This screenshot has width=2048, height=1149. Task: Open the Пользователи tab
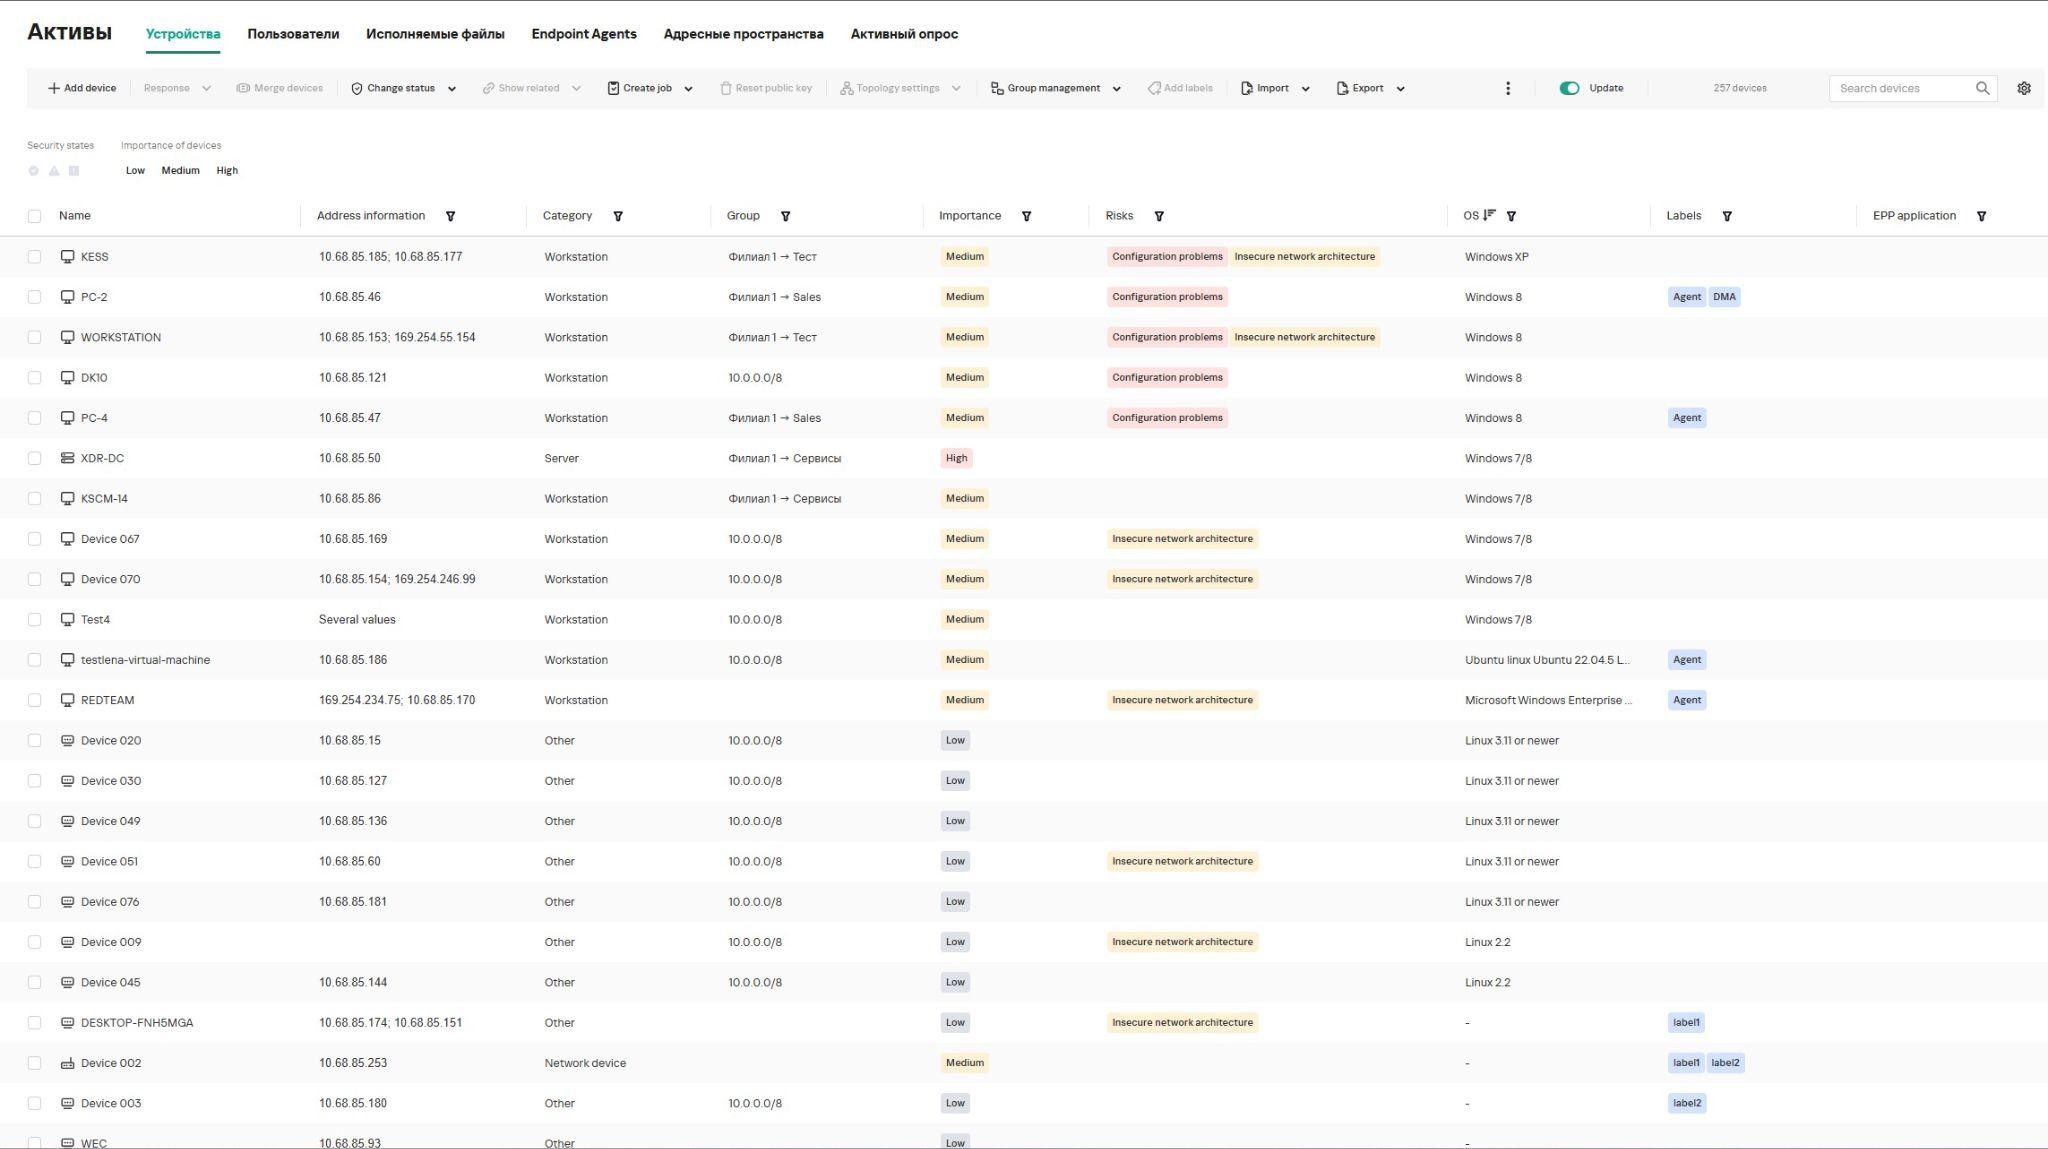click(293, 34)
